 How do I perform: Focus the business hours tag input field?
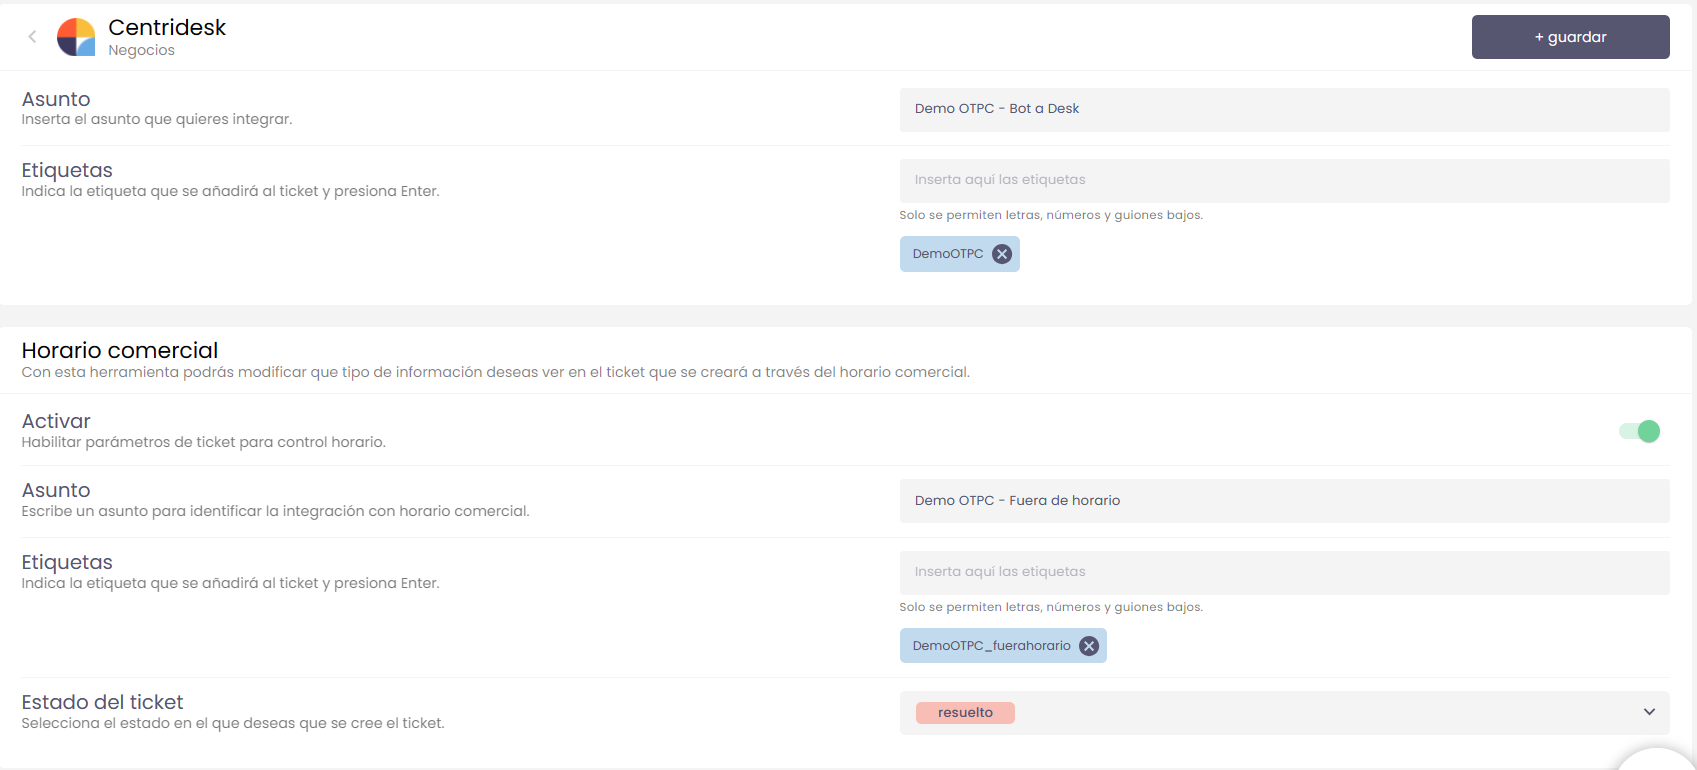point(1283,572)
